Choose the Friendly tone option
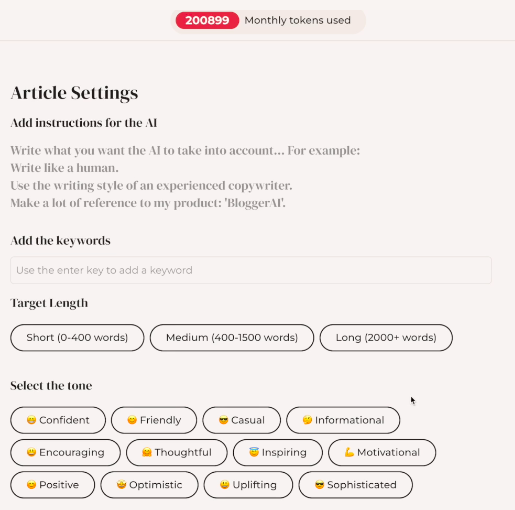 pos(154,420)
